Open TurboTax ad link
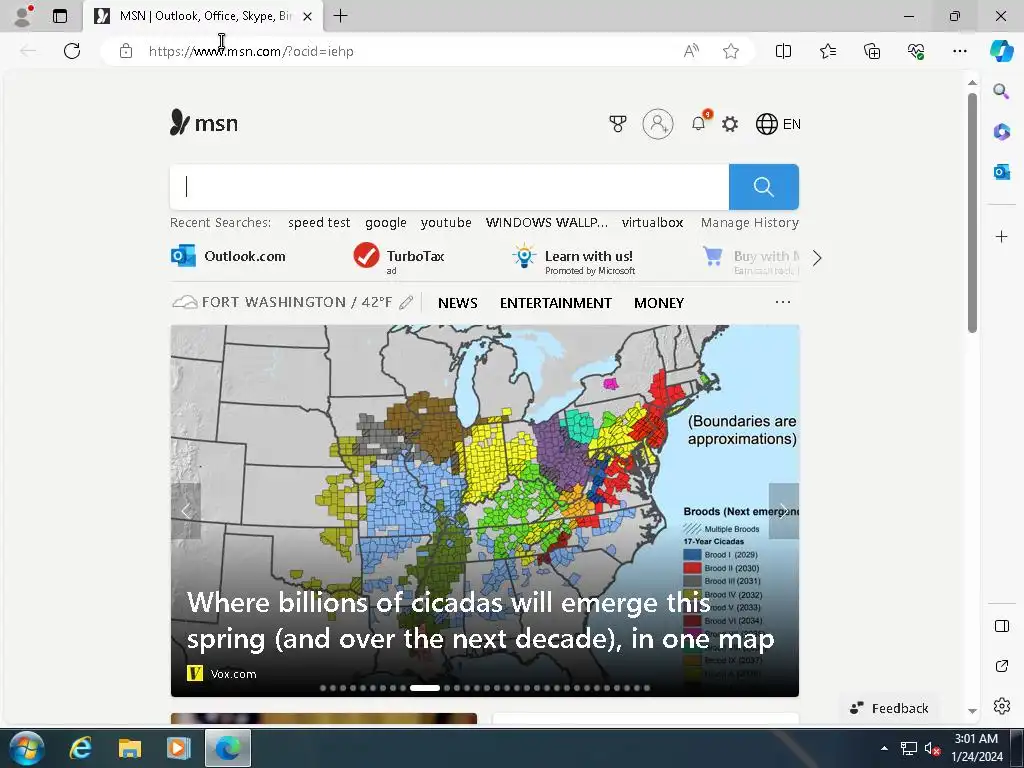Image resolution: width=1024 pixels, height=768 pixels. [399, 257]
